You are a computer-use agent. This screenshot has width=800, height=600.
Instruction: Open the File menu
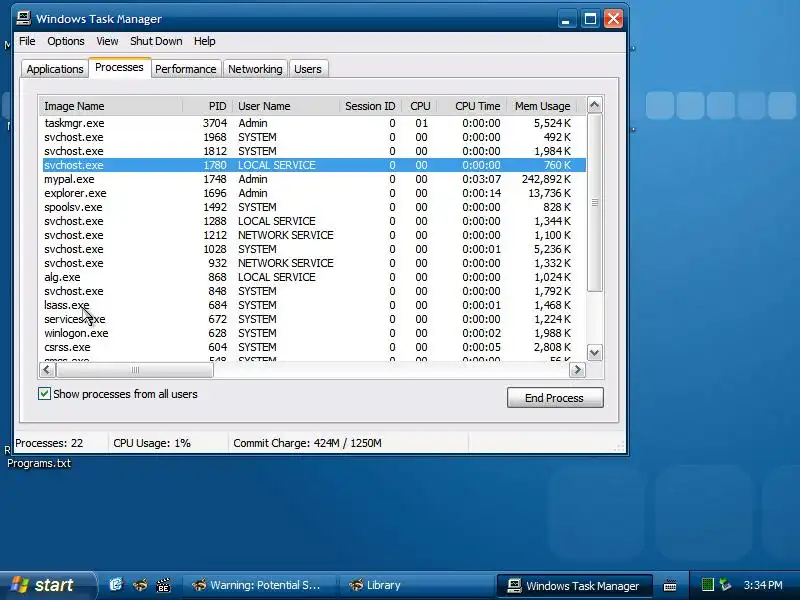tap(27, 41)
